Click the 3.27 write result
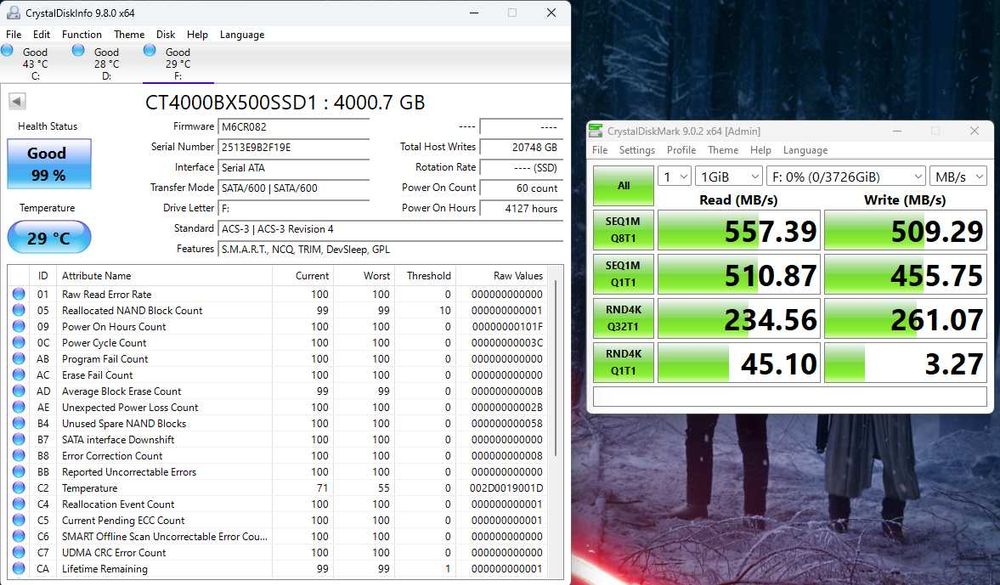The width and height of the screenshot is (1000, 585). pos(906,362)
